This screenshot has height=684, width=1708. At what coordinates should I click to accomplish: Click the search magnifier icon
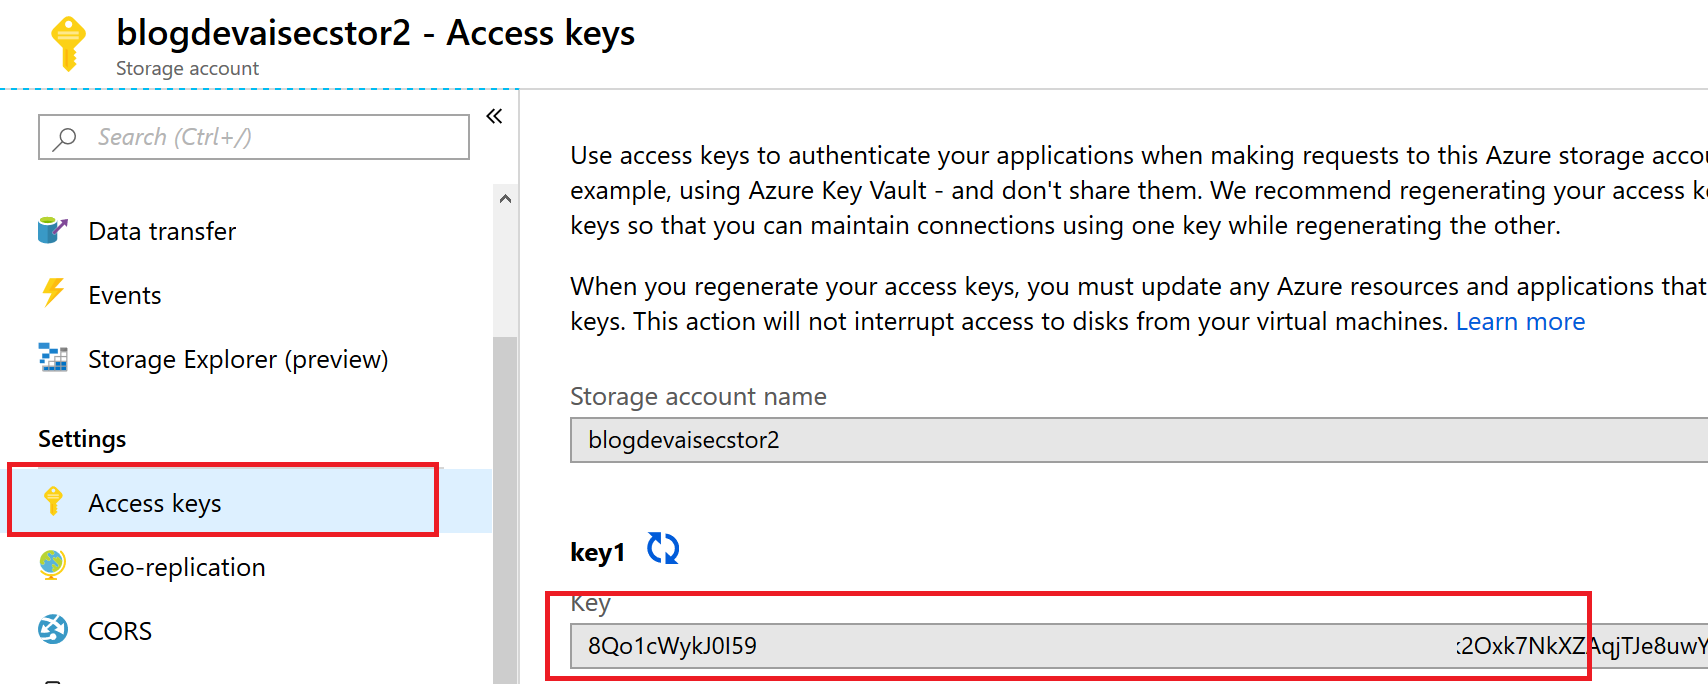(x=64, y=137)
